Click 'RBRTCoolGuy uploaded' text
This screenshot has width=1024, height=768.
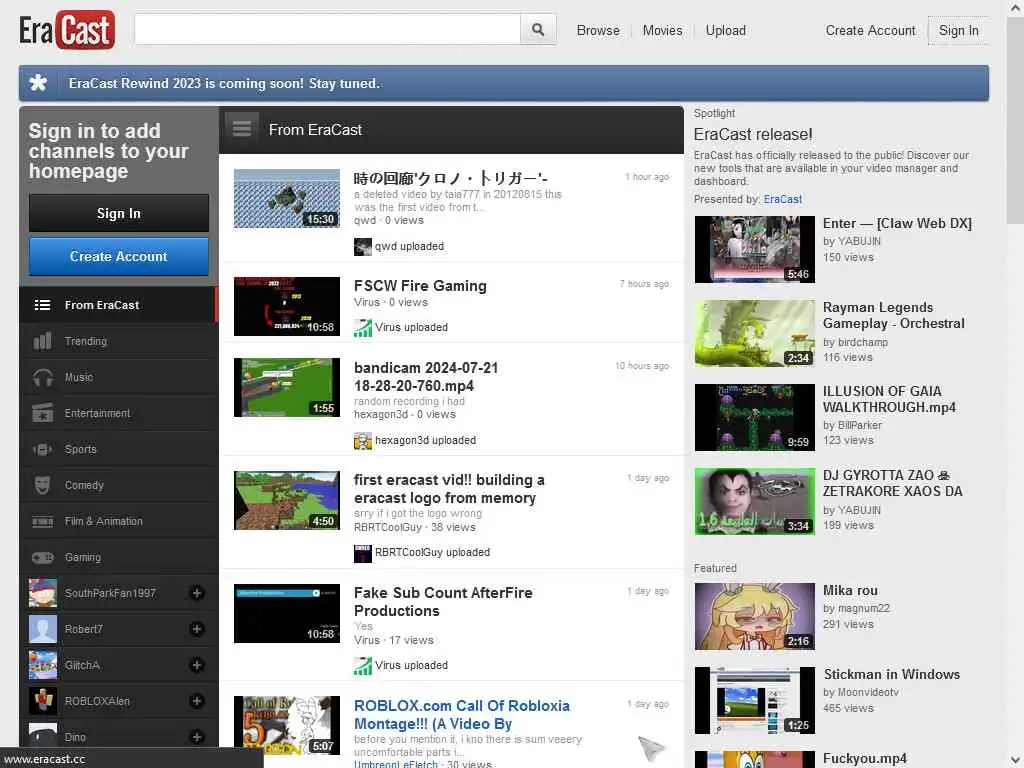point(432,552)
